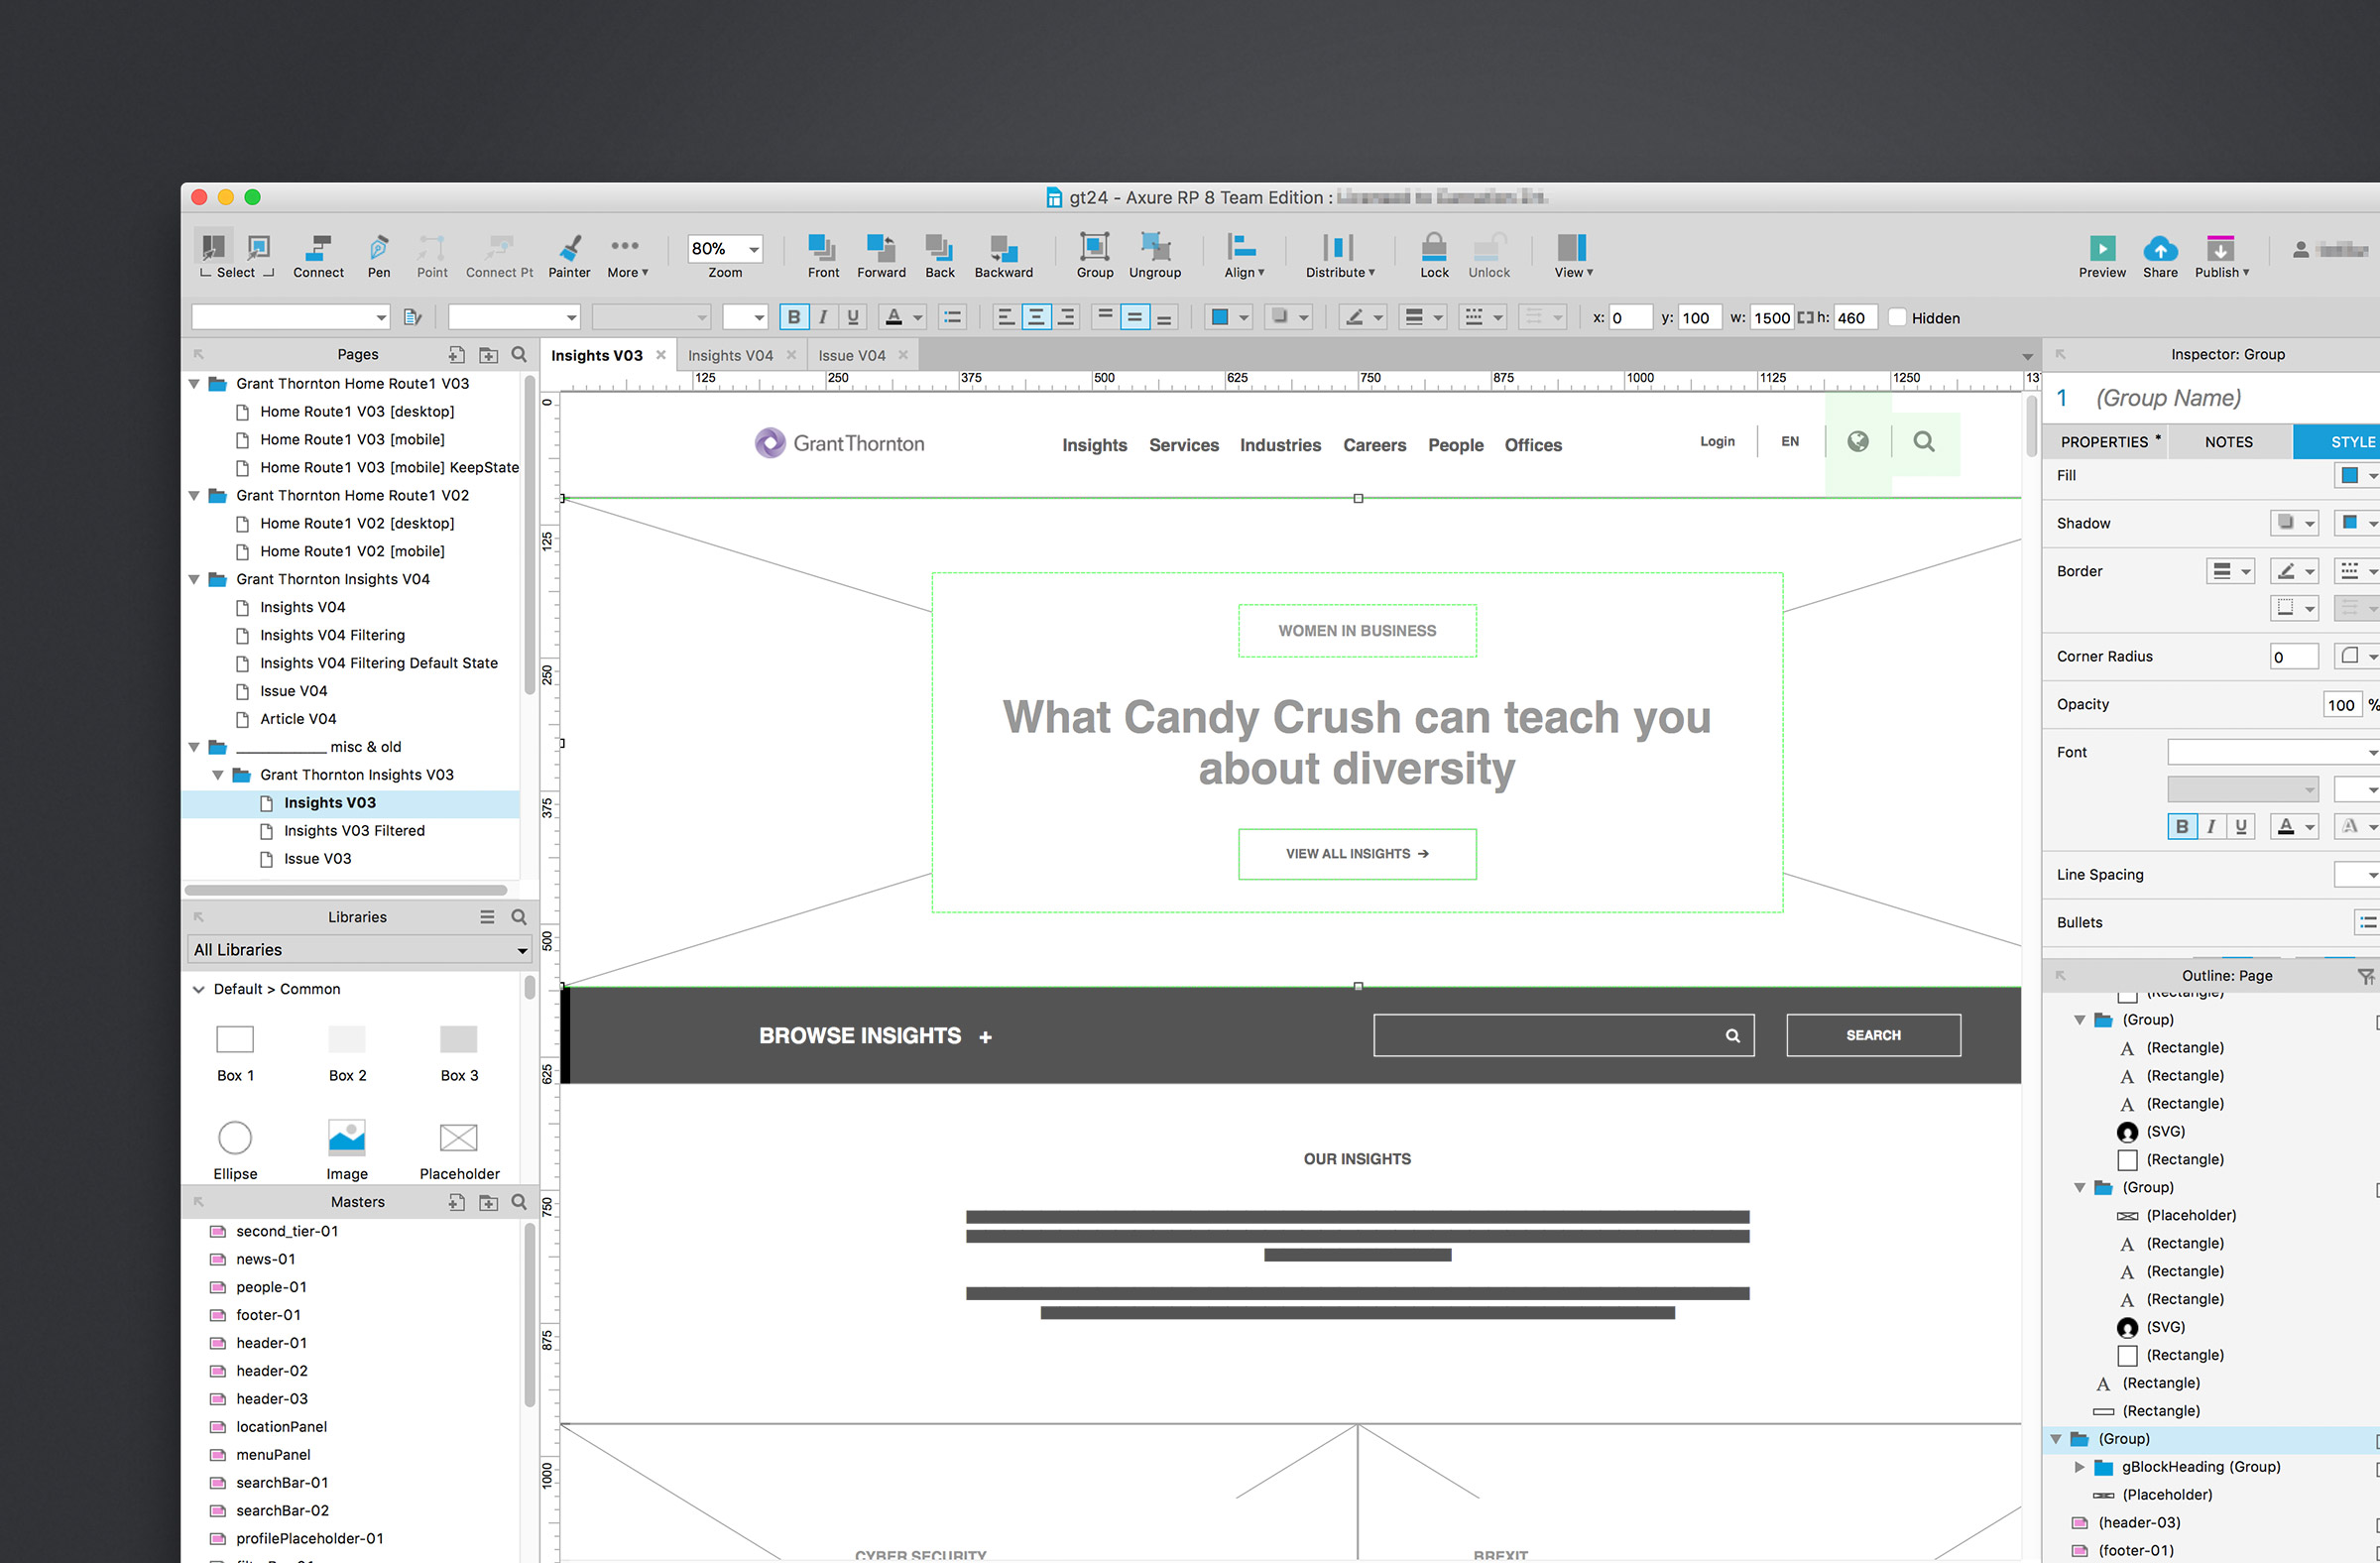Image resolution: width=2380 pixels, height=1563 pixels.
Task: Open Issue V03 page in tree
Action: (317, 859)
